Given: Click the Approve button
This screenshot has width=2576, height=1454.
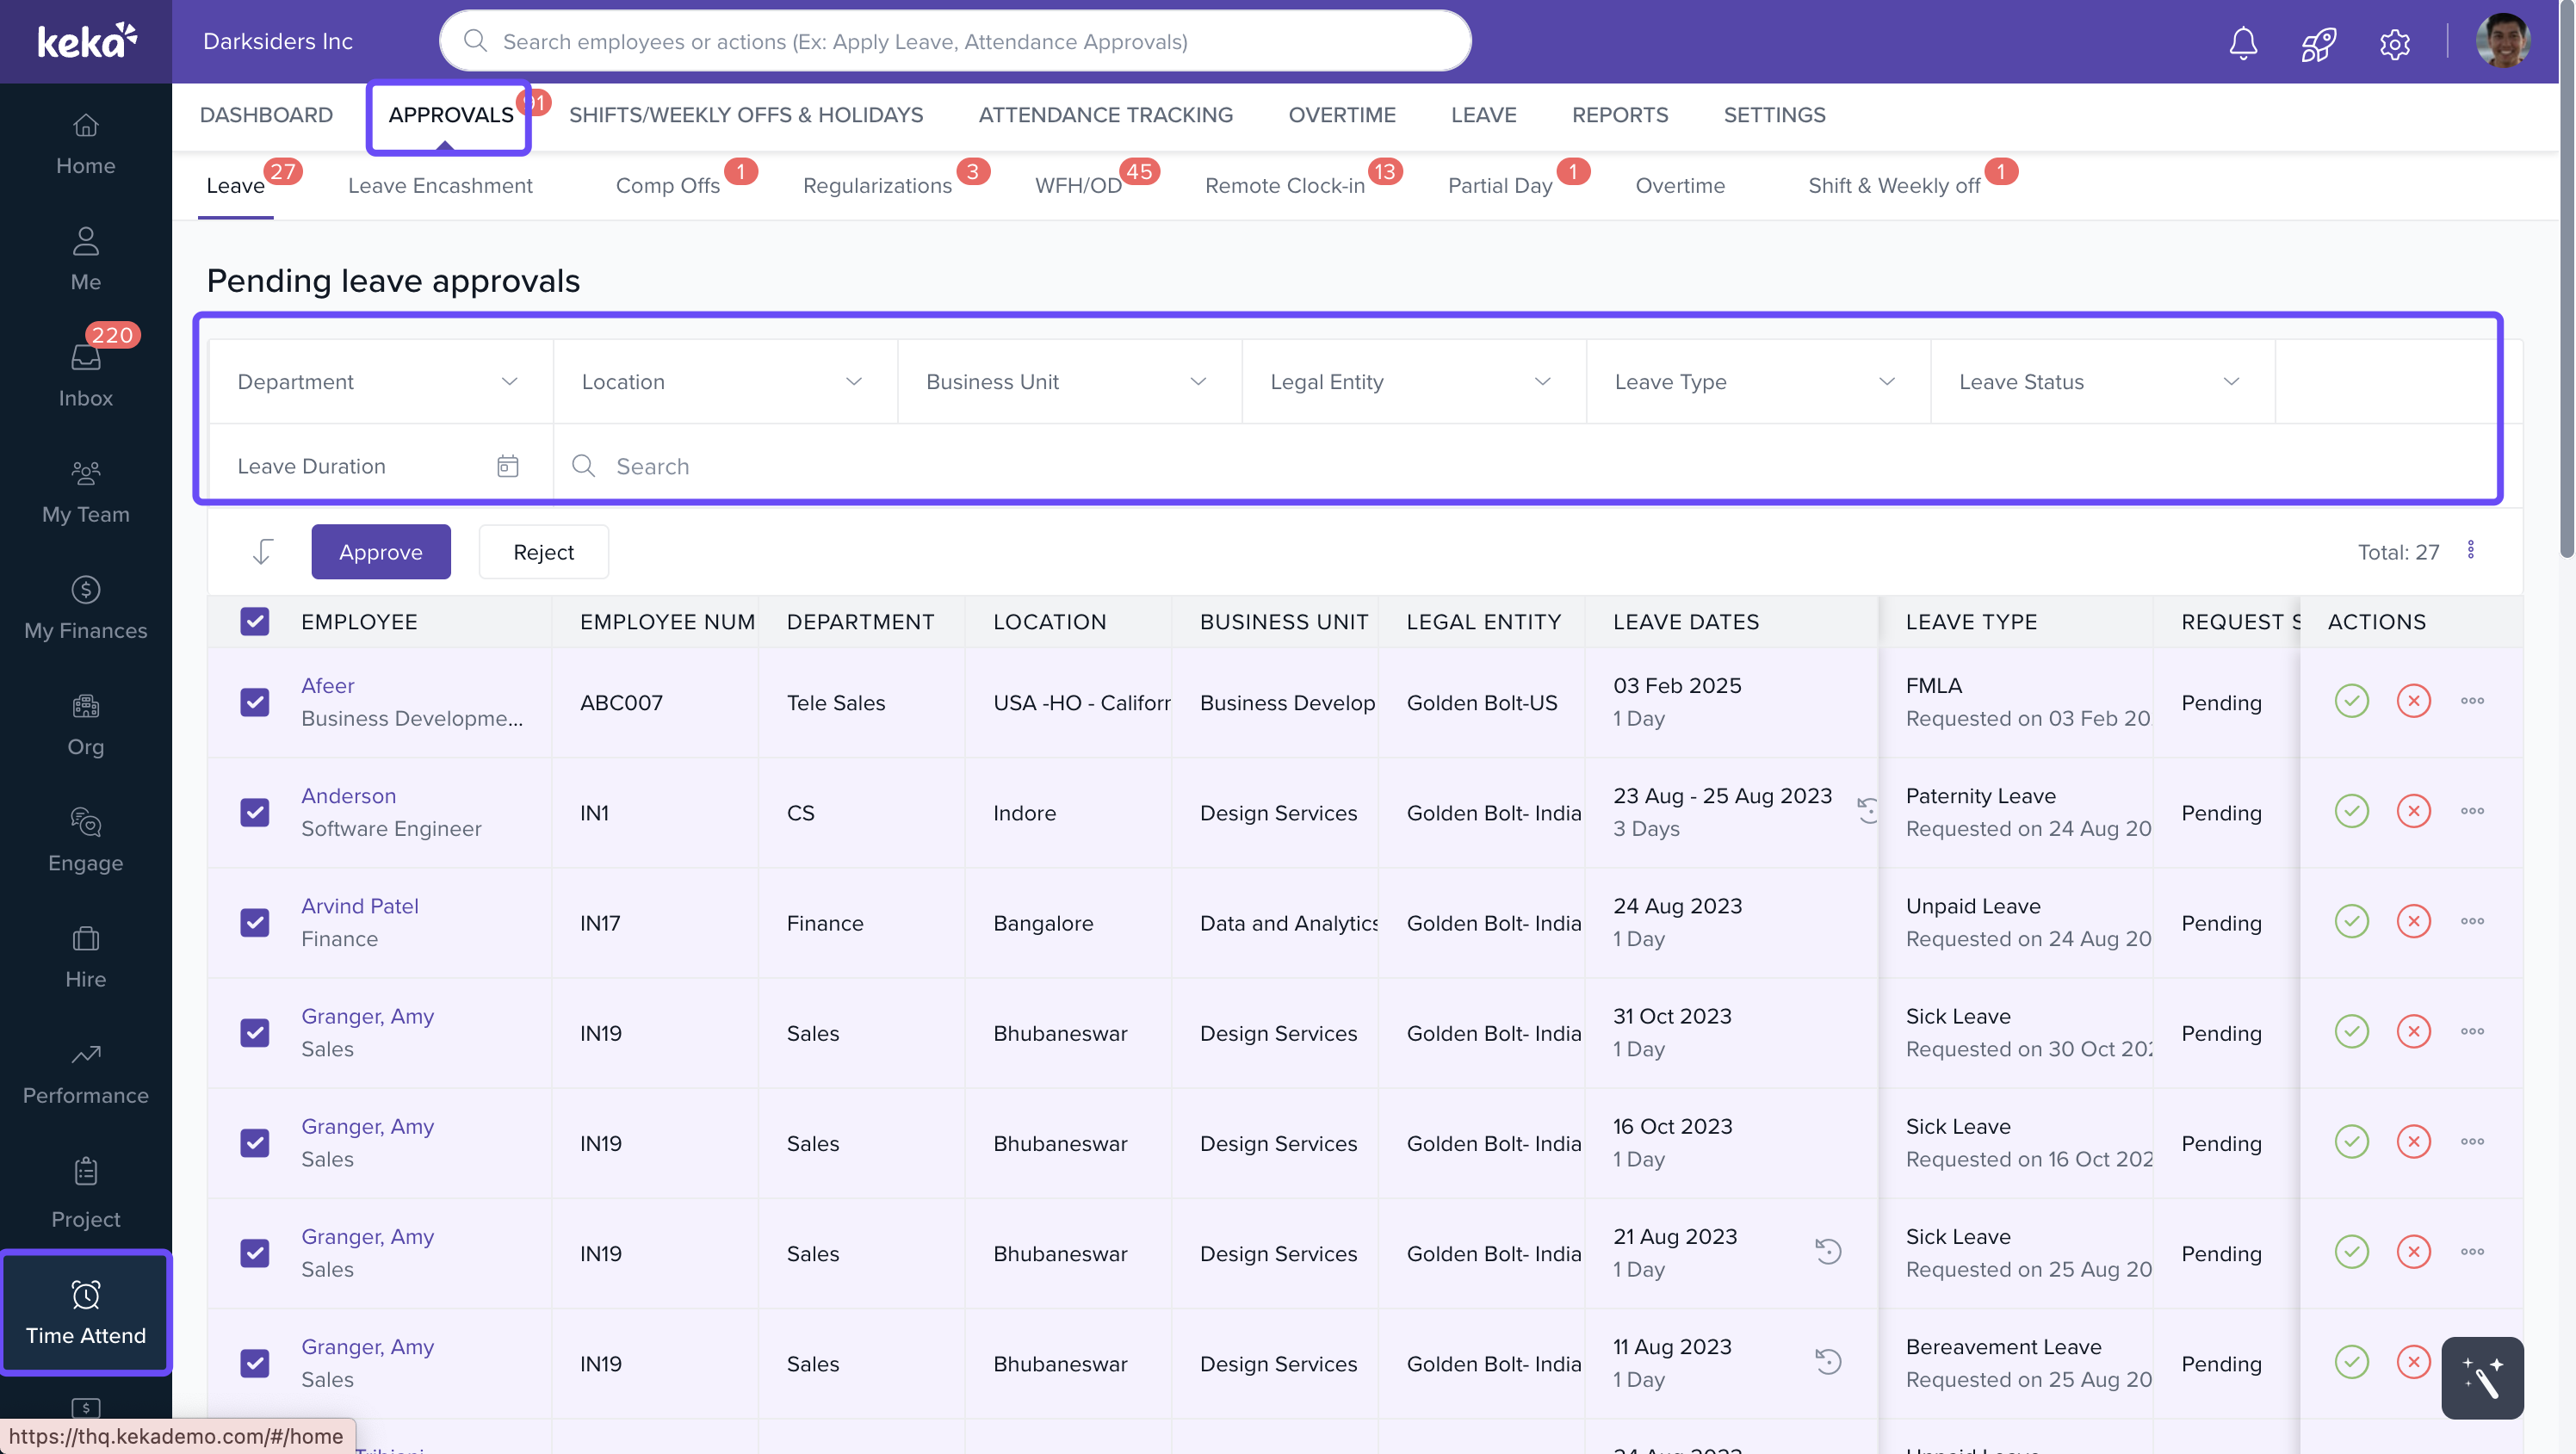Looking at the screenshot, I should coord(380,552).
